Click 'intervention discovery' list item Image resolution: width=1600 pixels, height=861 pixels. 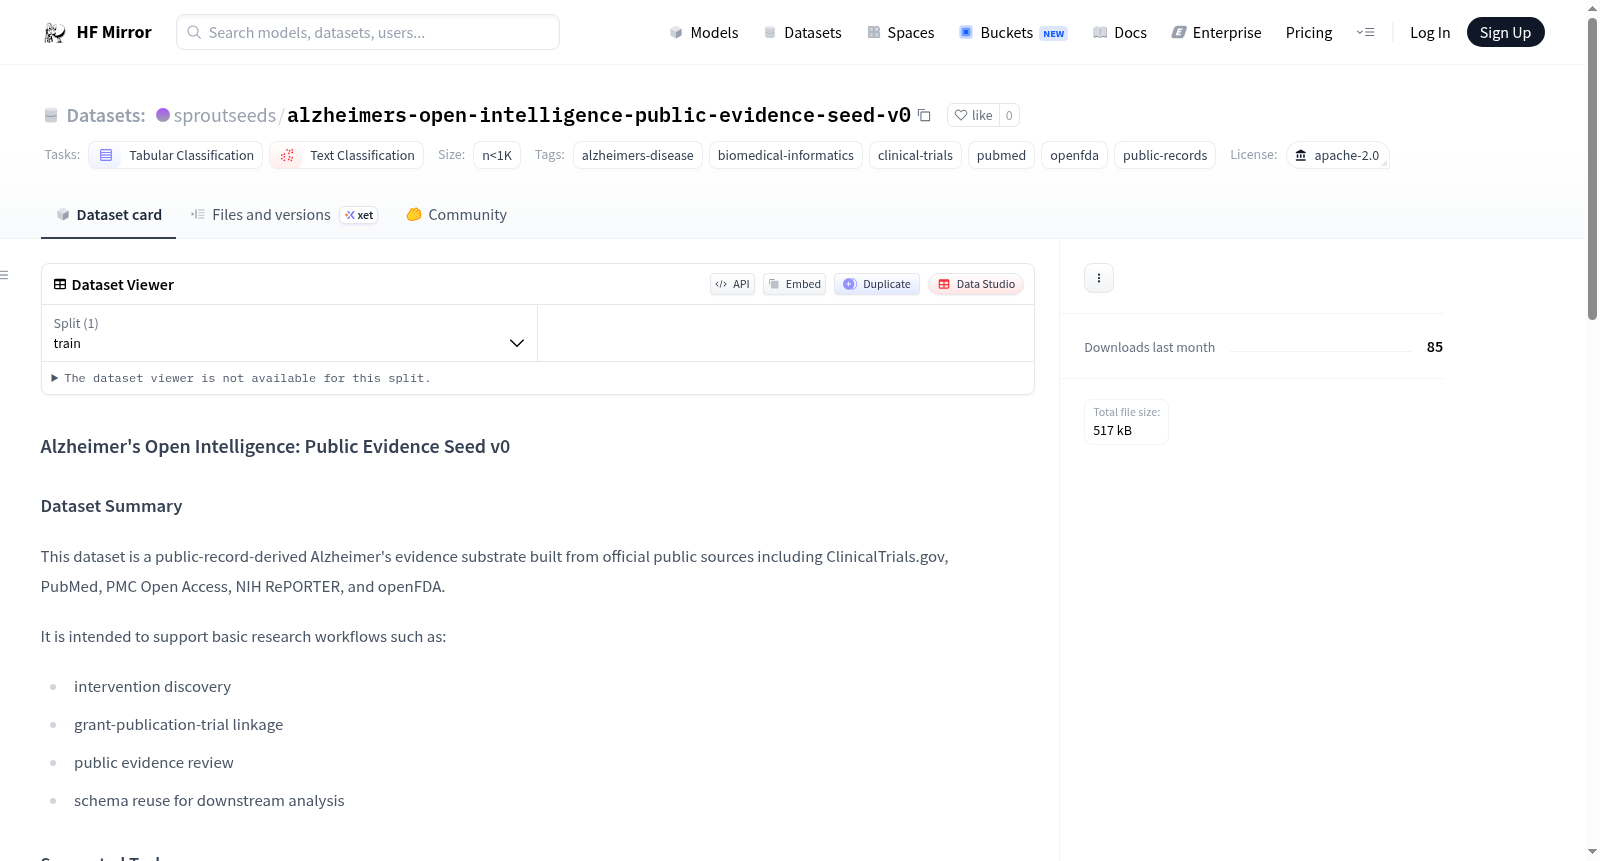(152, 687)
